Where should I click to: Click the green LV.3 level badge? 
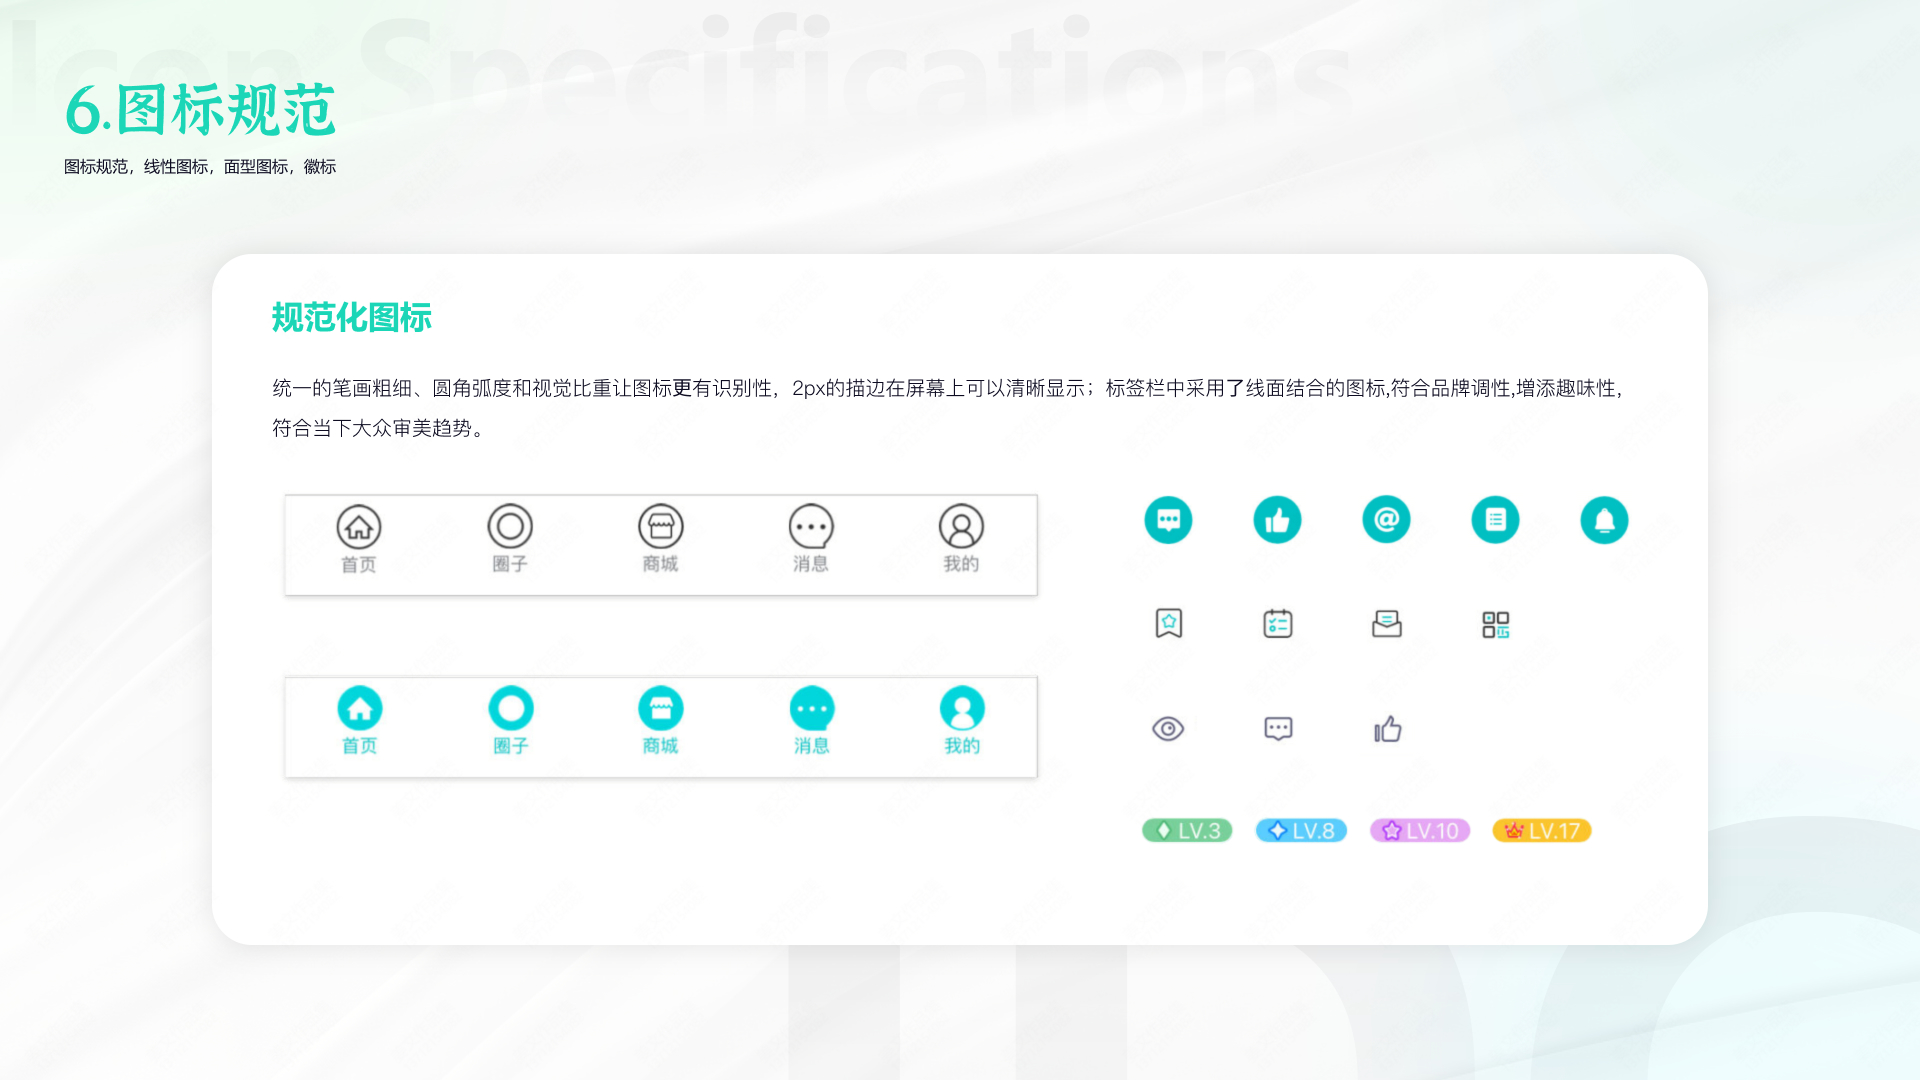(x=1187, y=831)
